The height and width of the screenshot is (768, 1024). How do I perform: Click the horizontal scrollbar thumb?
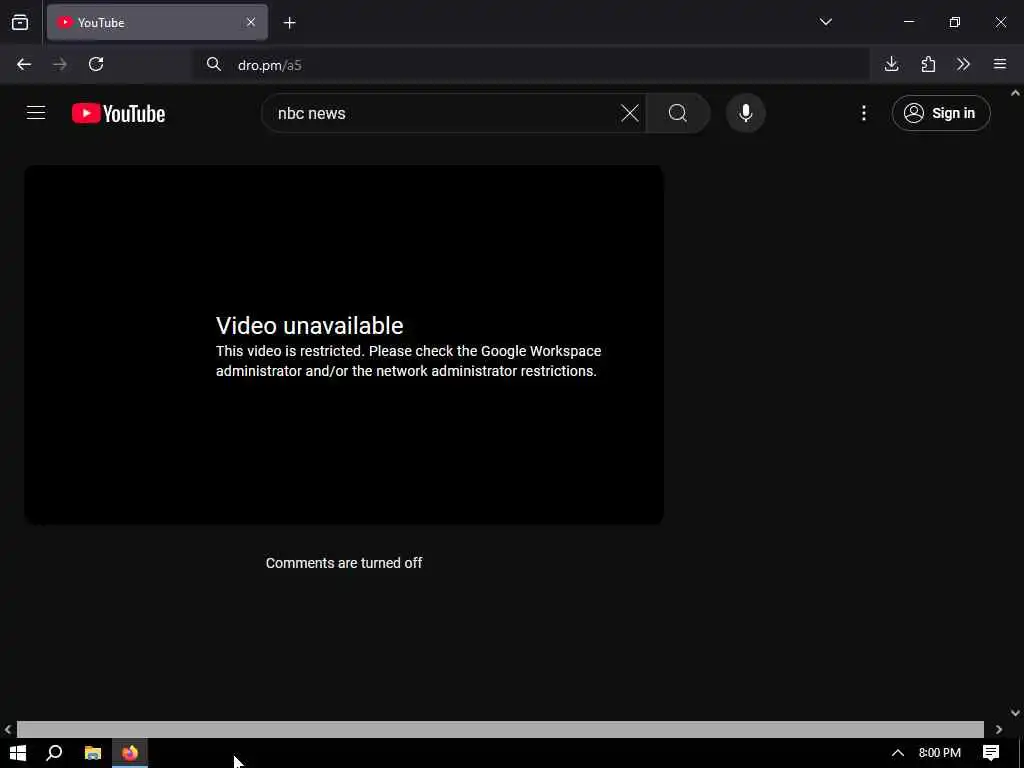coord(500,729)
